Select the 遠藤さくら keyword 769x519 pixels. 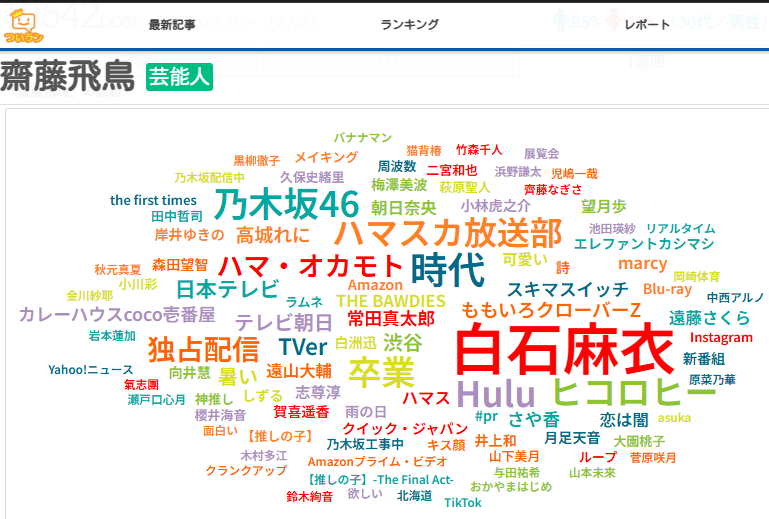click(709, 318)
